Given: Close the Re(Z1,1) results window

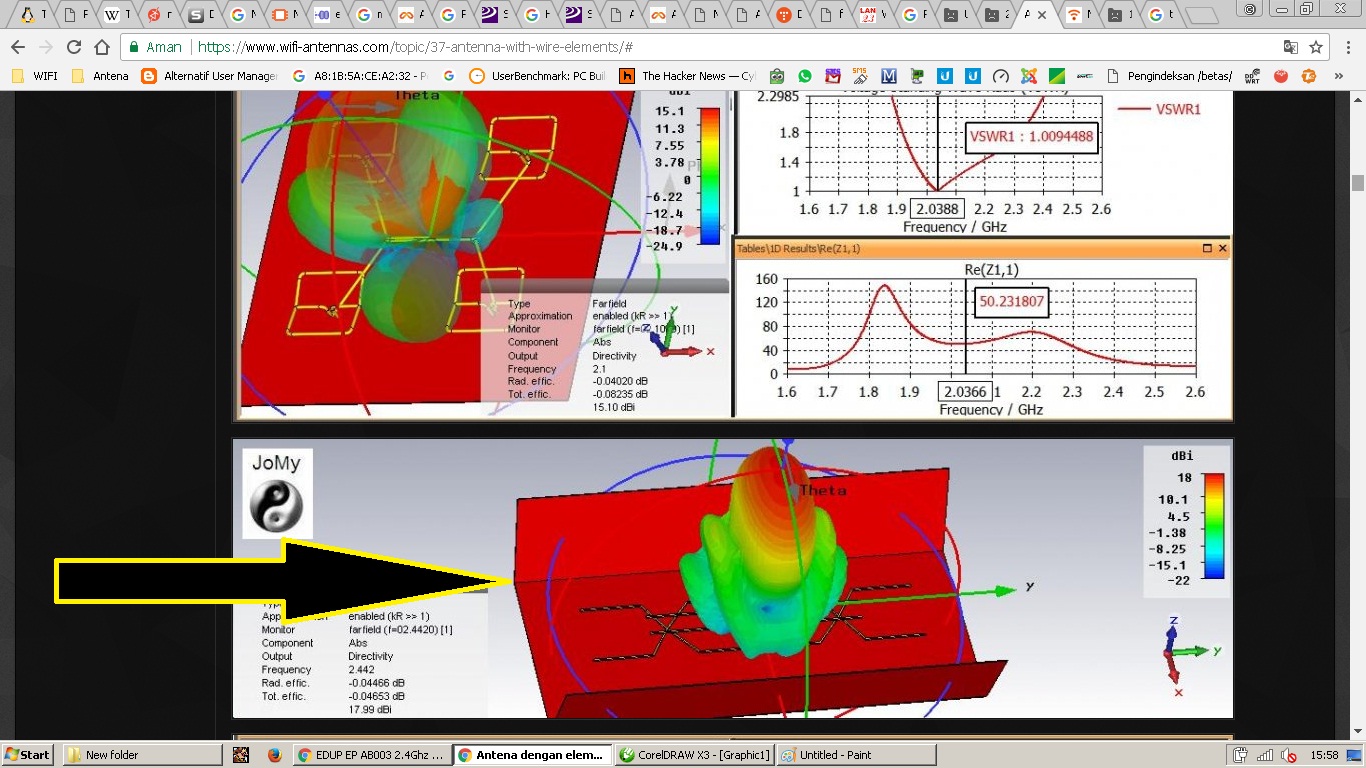Looking at the screenshot, I should (1222, 248).
